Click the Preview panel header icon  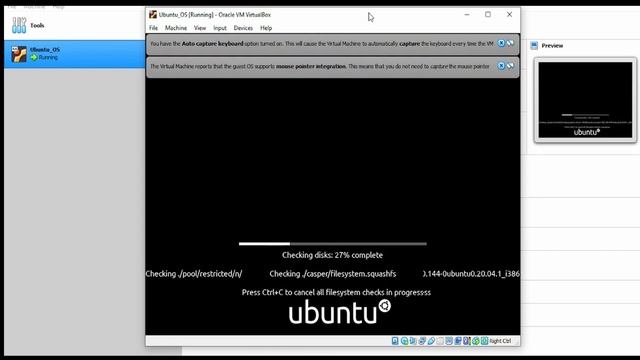(534, 46)
